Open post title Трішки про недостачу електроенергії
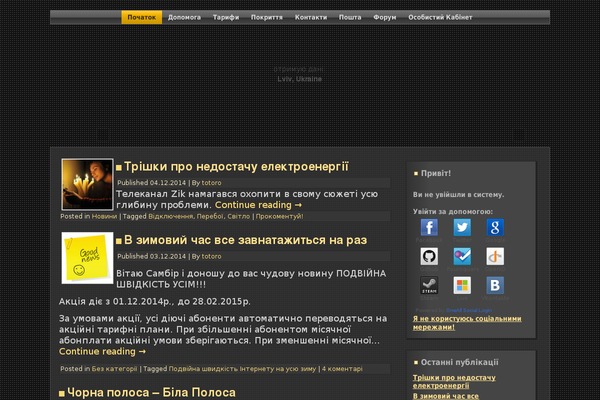Screen dimensions: 600x400 [x=236, y=167]
